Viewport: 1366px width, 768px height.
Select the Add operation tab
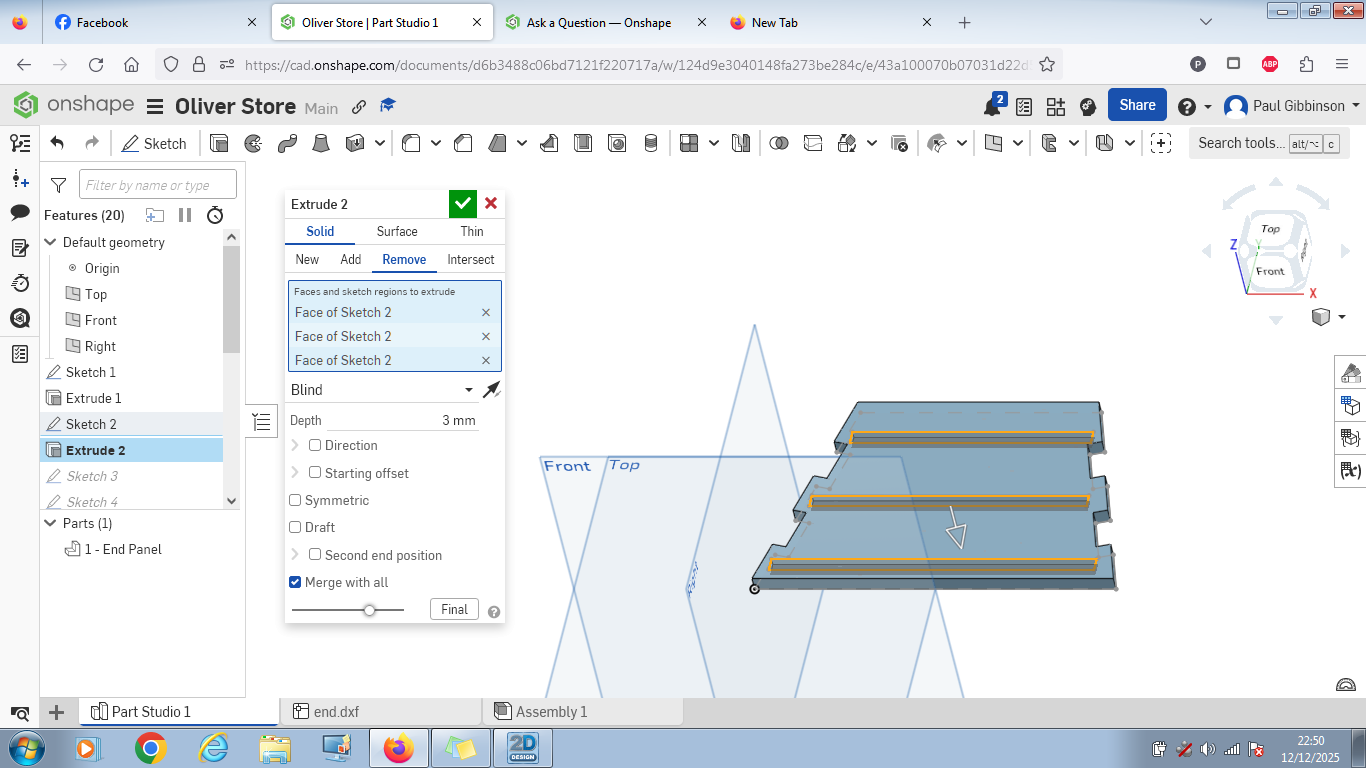tap(350, 259)
